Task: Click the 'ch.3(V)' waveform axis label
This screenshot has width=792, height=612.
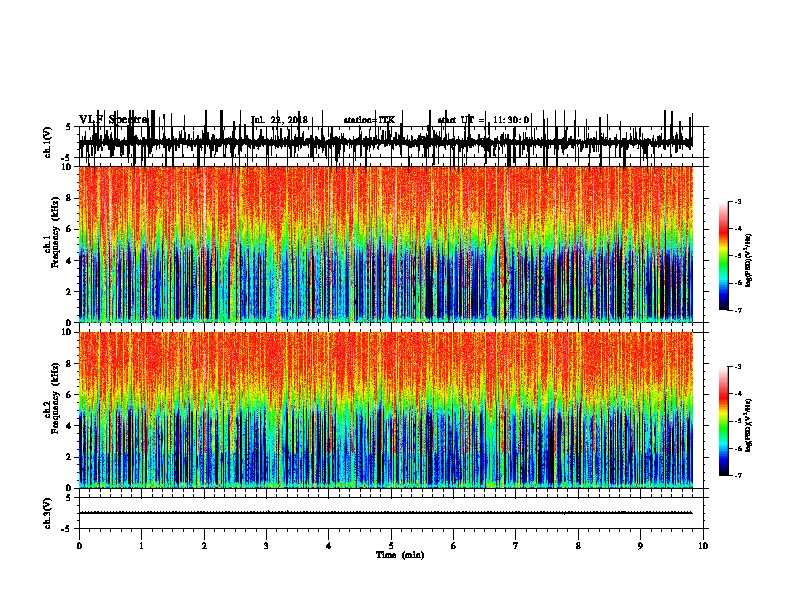Action: tap(48, 513)
